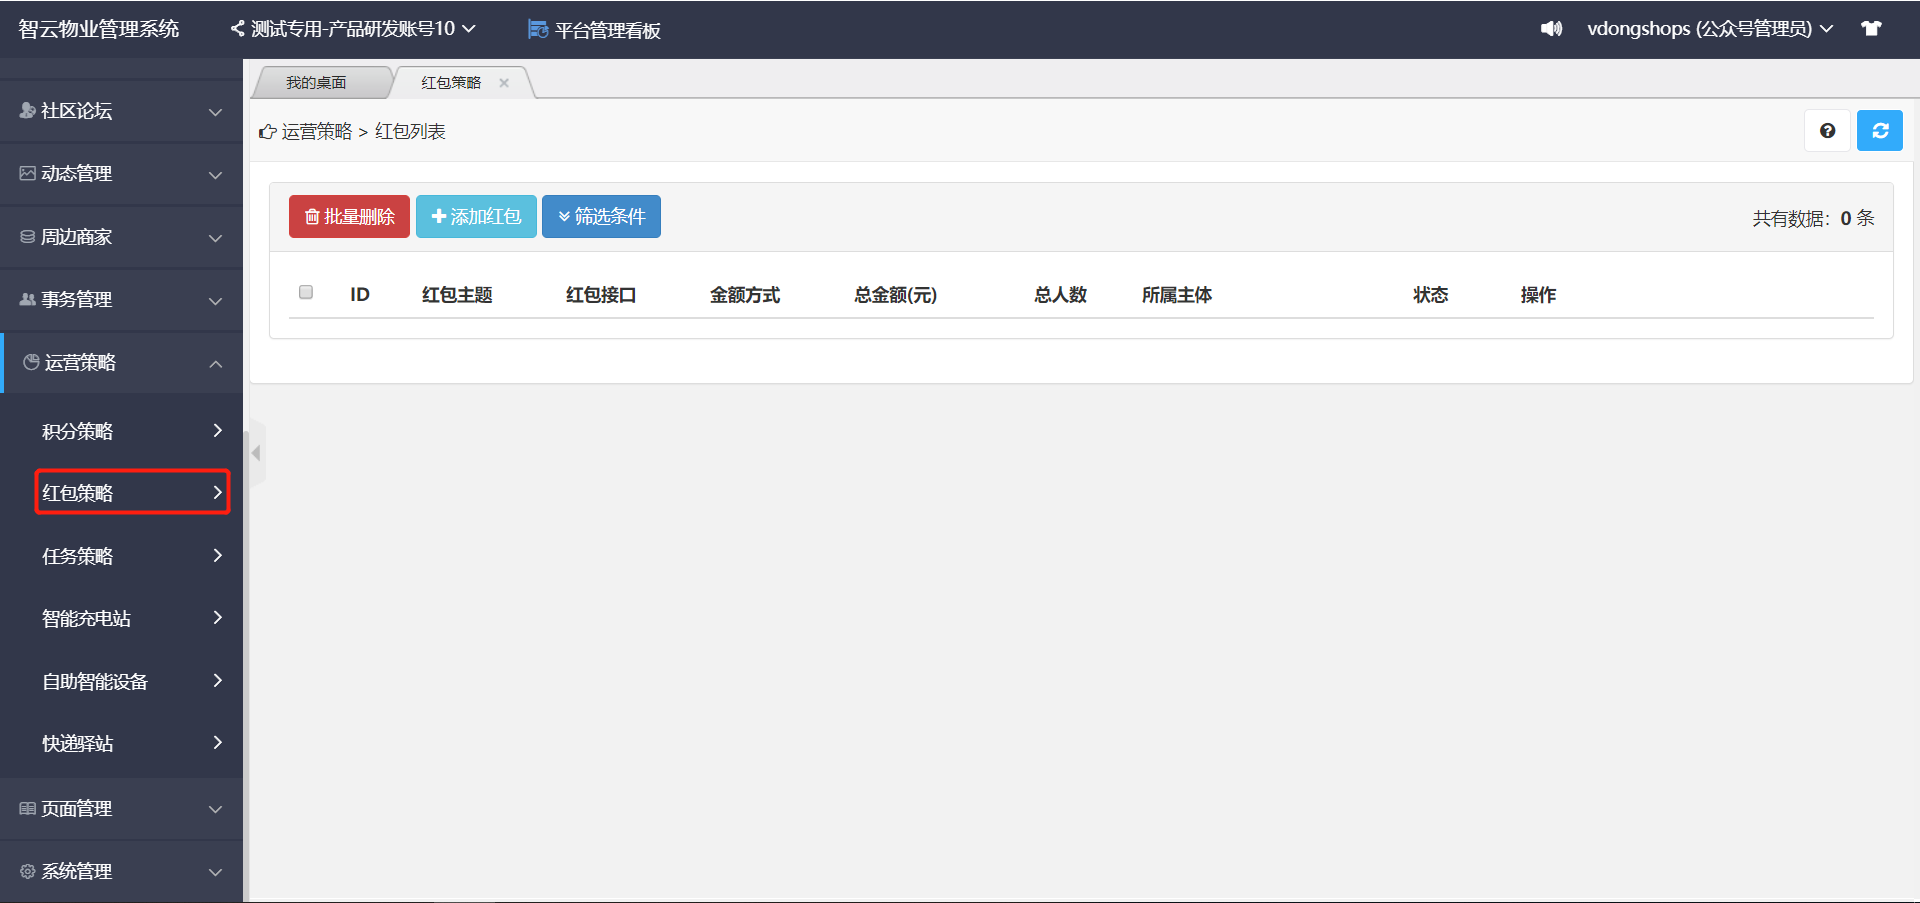Refresh the page with blue refresh icon
Screen dimensions: 1920x903
pos(1880,131)
